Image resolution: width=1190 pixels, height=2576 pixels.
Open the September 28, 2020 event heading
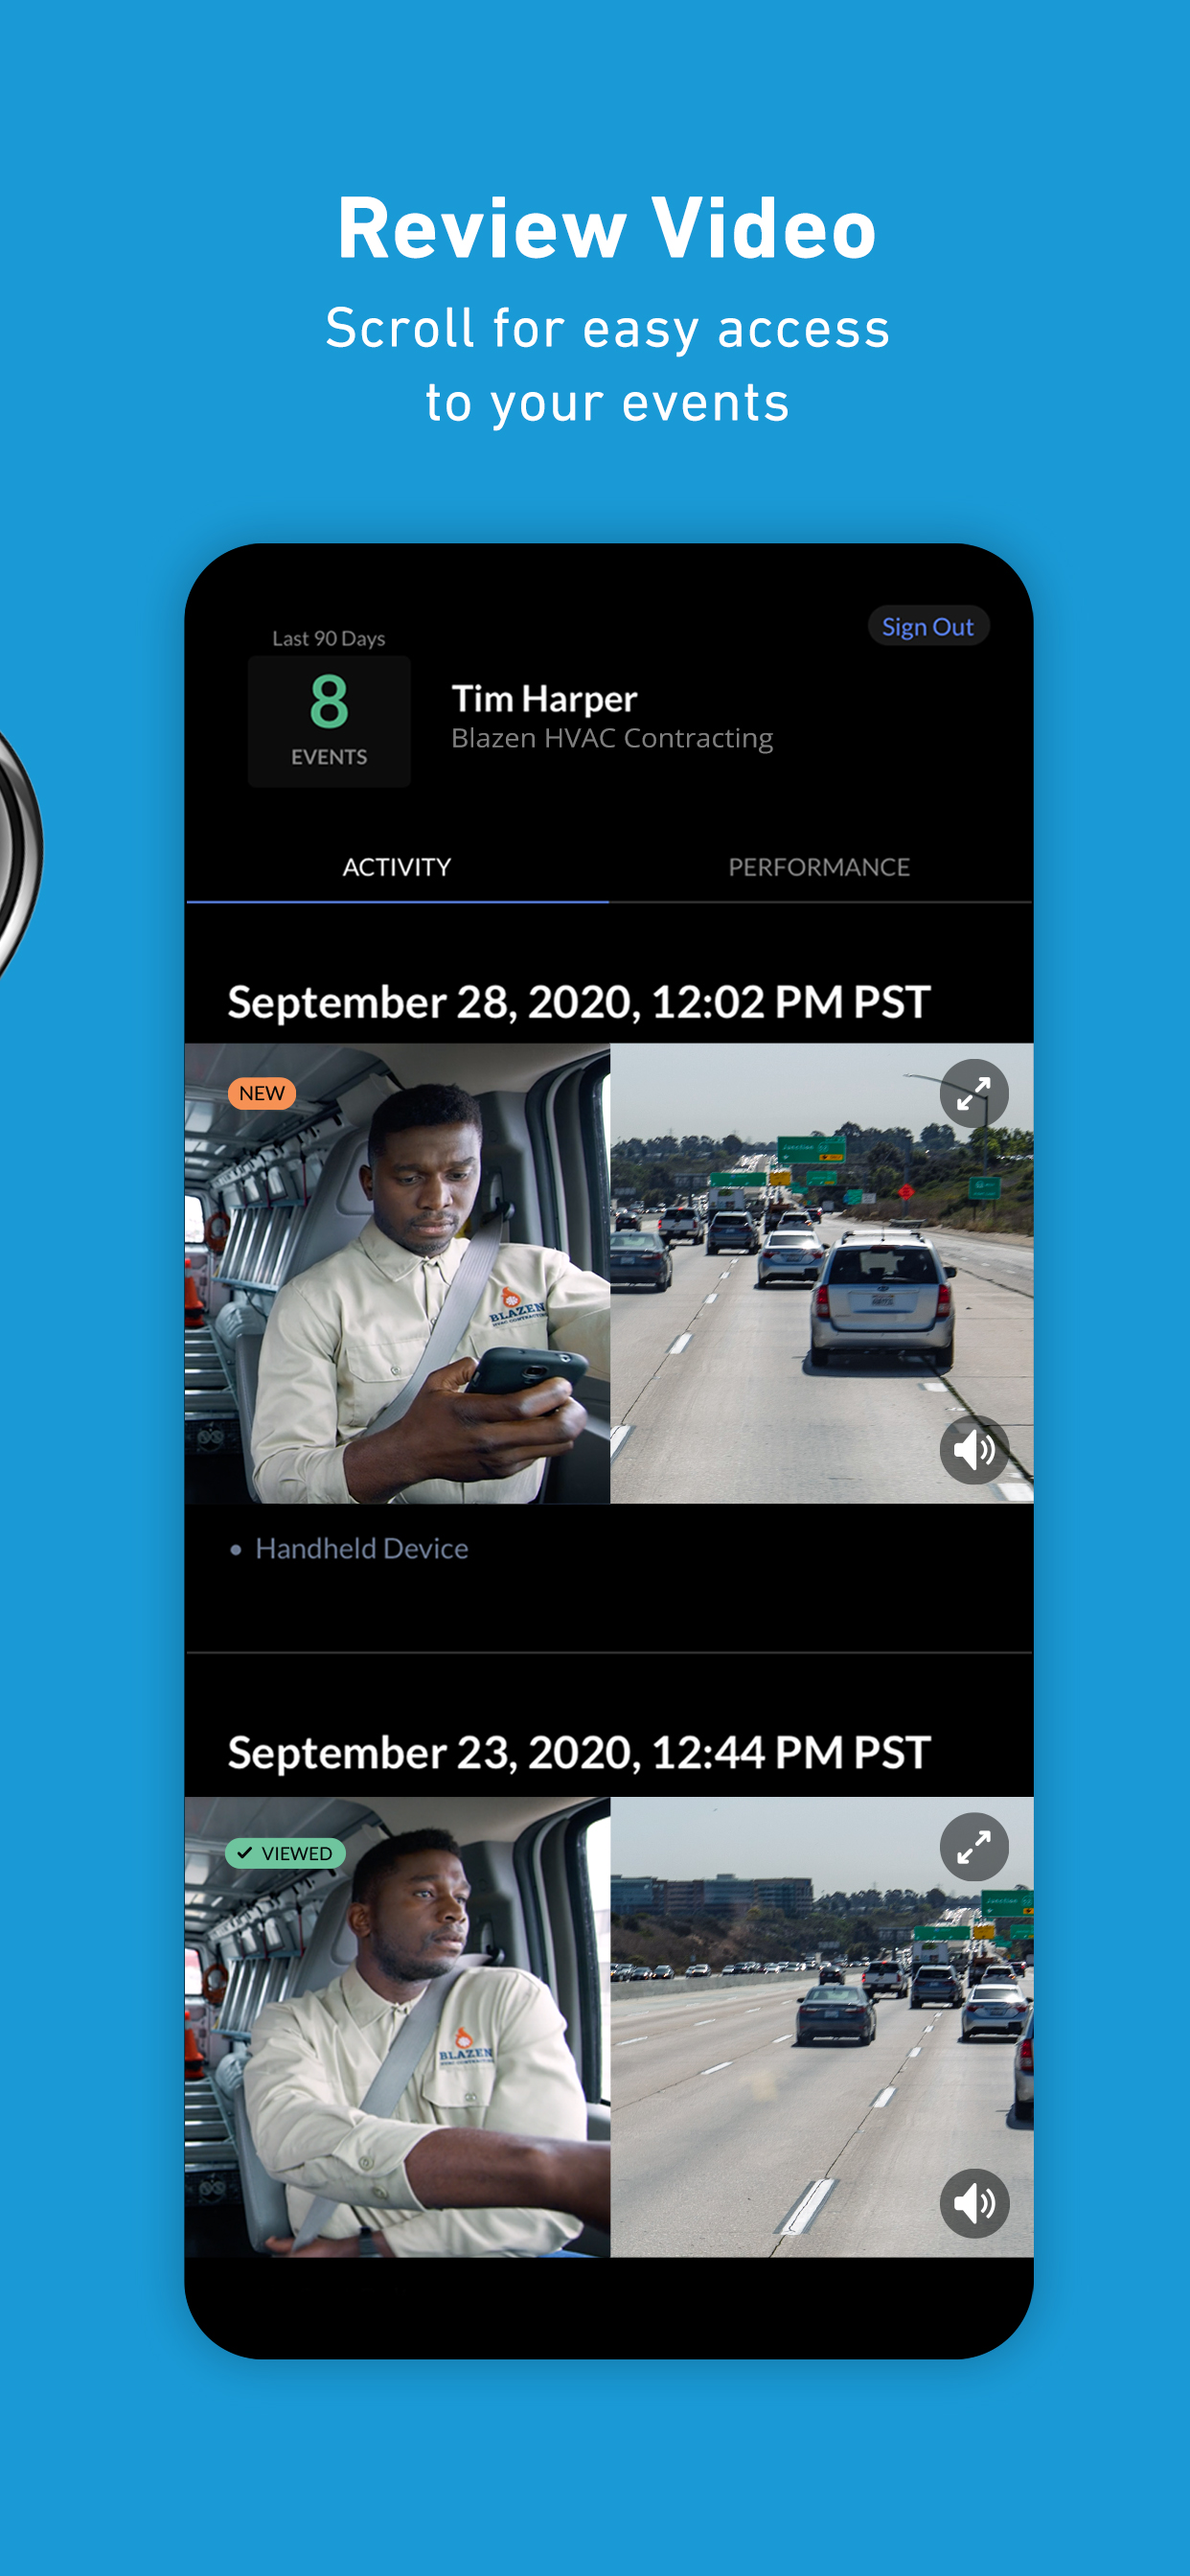click(x=579, y=1002)
